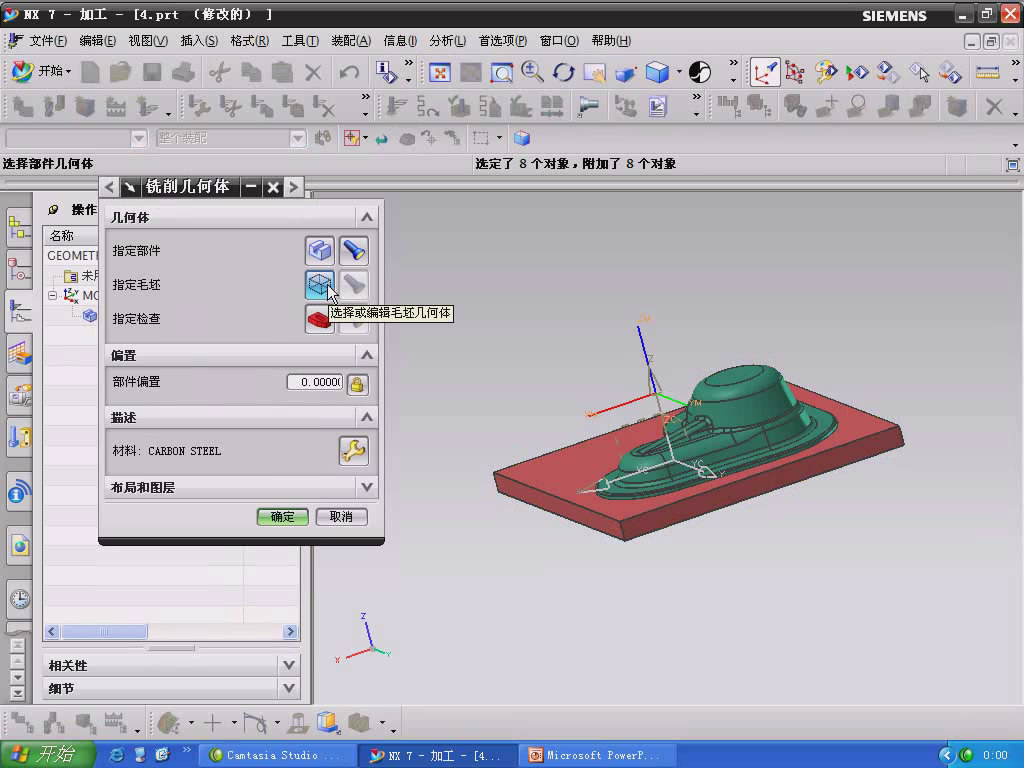
Task: Switch to Microsoft PowerPoint in taskbar
Action: tap(598, 755)
